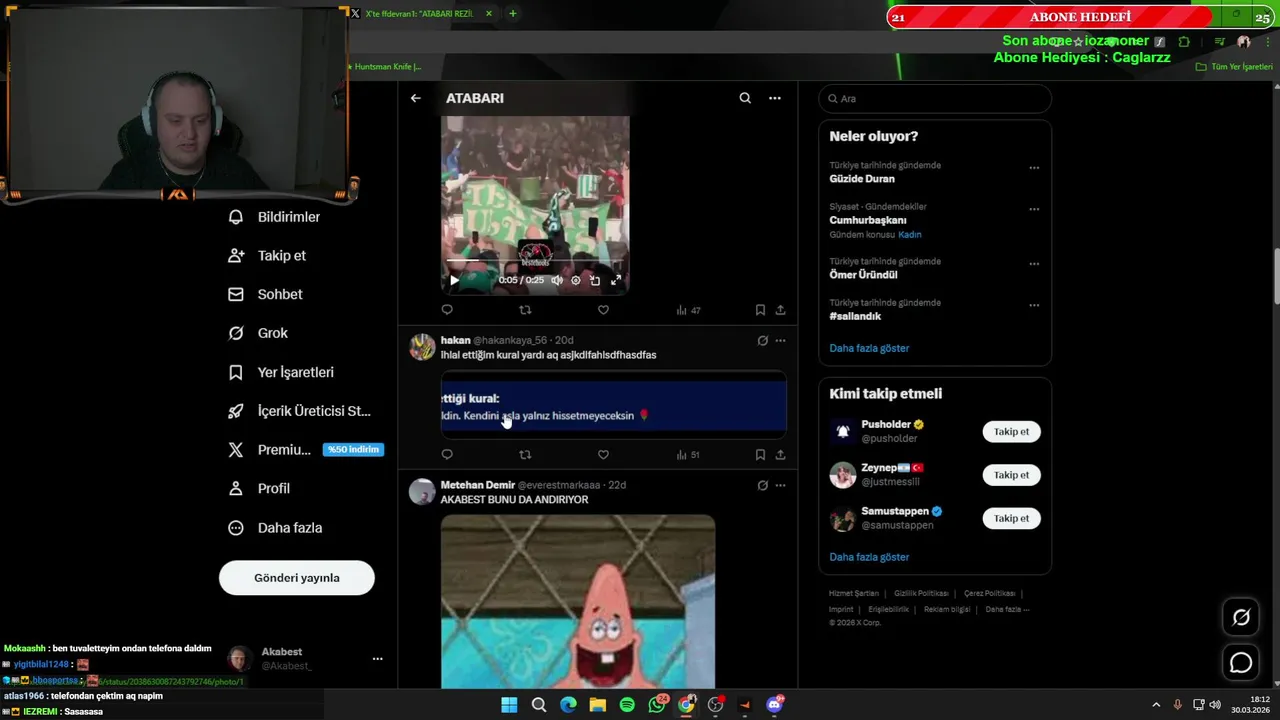Toggle picture-in-picture on the video

tap(595, 280)
